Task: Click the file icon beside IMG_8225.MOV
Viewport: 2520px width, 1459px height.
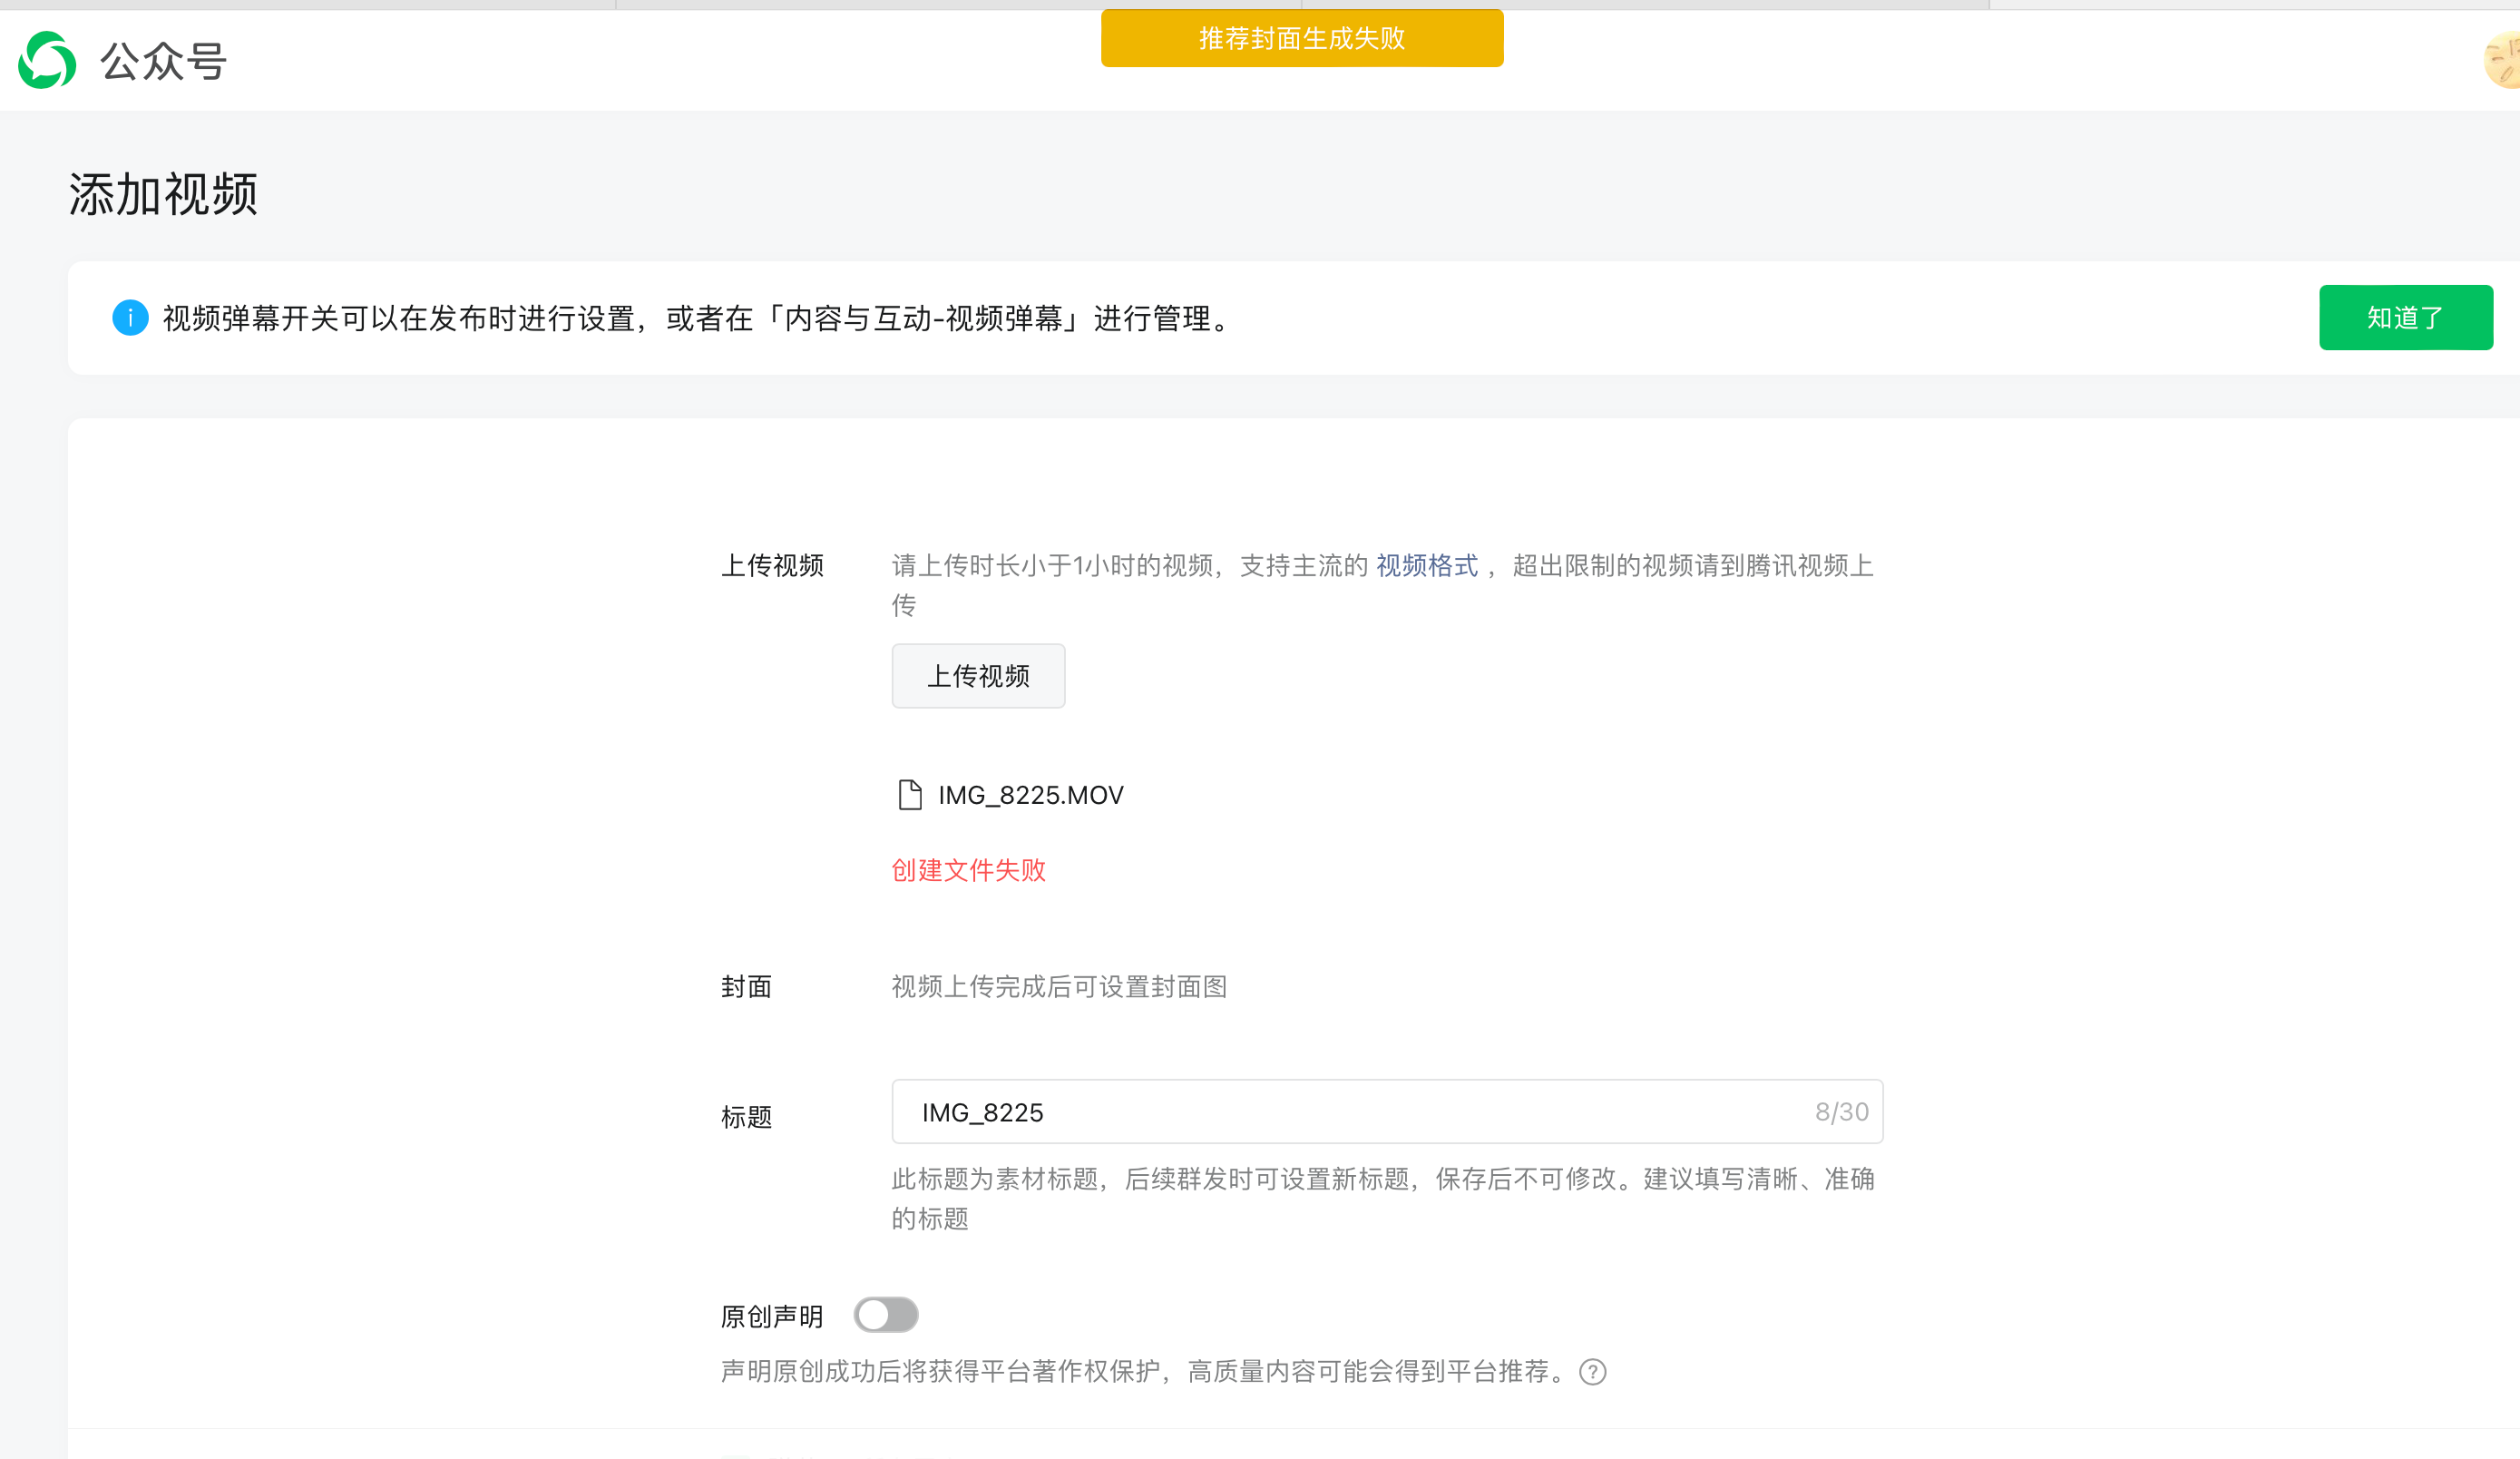Action: coord(909,795)
